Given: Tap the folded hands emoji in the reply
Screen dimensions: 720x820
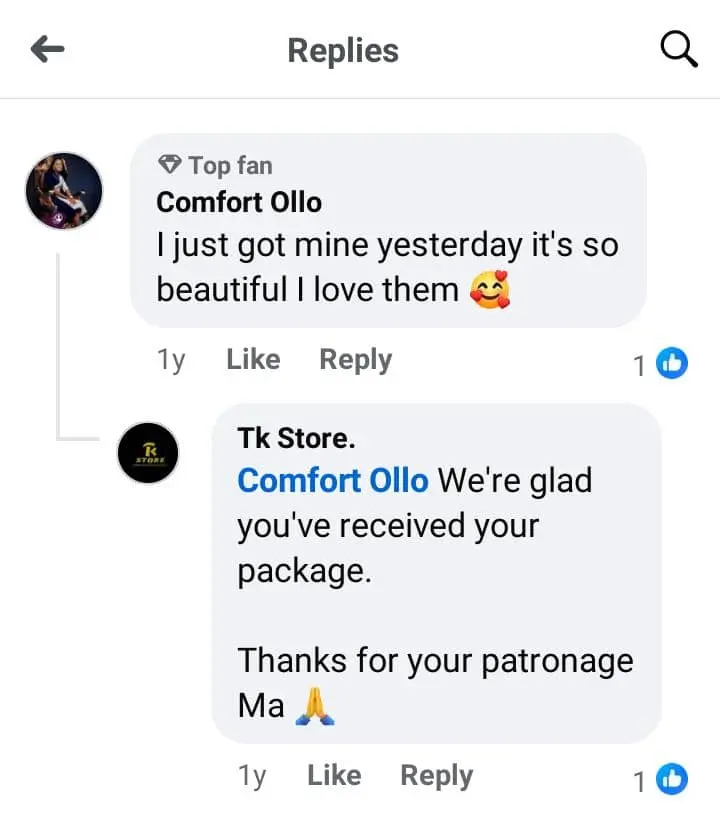Looking at the screenshot, I should coord(314,707).
